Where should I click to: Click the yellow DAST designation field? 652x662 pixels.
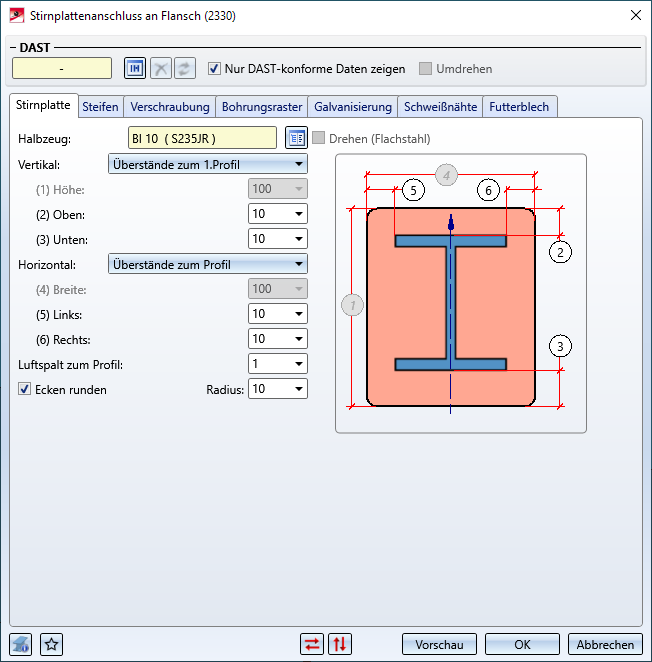pyautogui.click(x=62, y=68)
